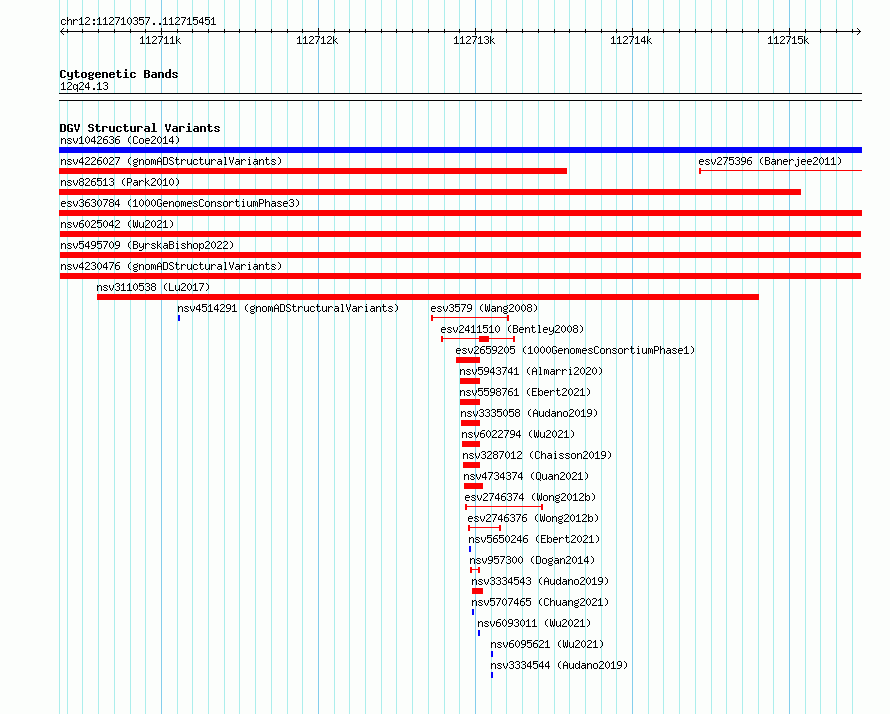Viewport: 890px width, 714px height.
Task: Open the esv2746376 (Wong2012b) label
Action: coord(533,518)
